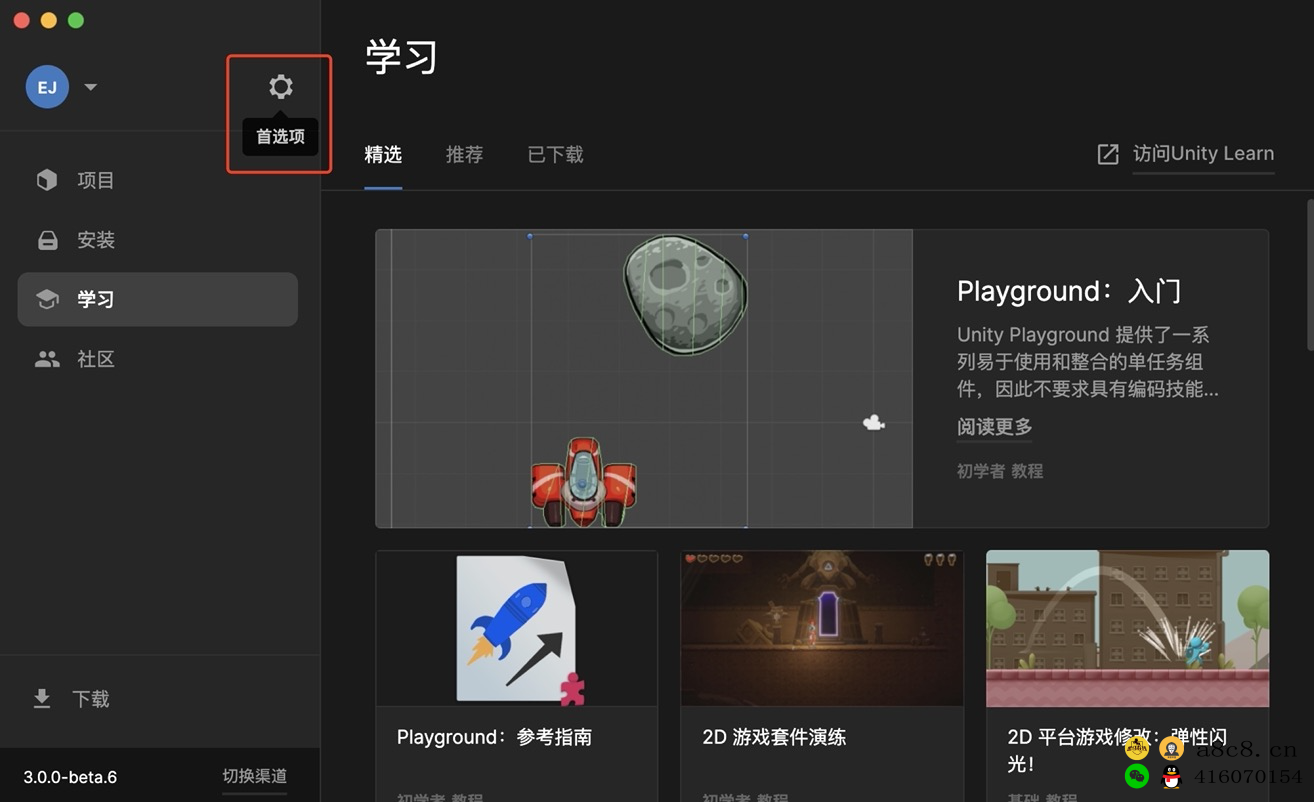The image size is (1314, 802).
Task: Click Playground：入门 title
Action: pos(1069,291)
